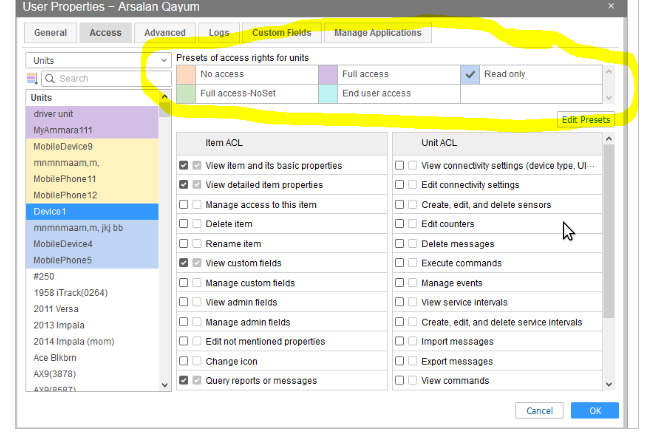The height and width of the screenshot is (434, 646).
Task: Expand the presets list scroll arrow
Action: pyautogui.click(x=609, y=97)
